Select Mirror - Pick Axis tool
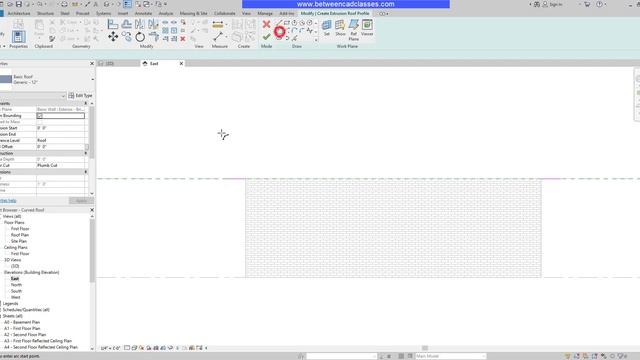Viewport: 640px width, 360px height. click(140, 24)
